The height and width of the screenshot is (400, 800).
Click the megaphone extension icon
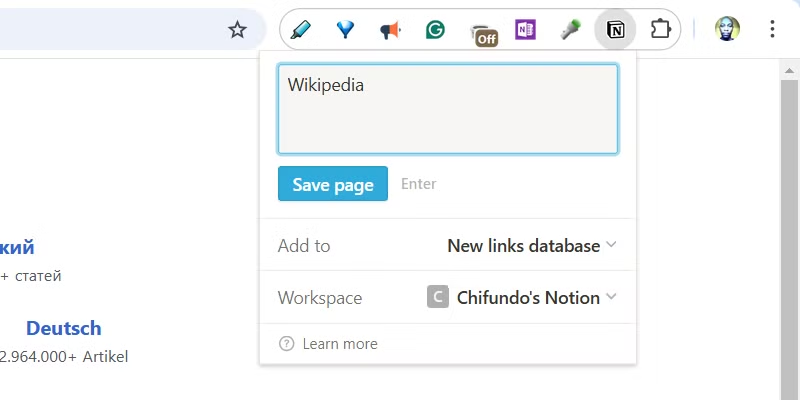point(390,30)
